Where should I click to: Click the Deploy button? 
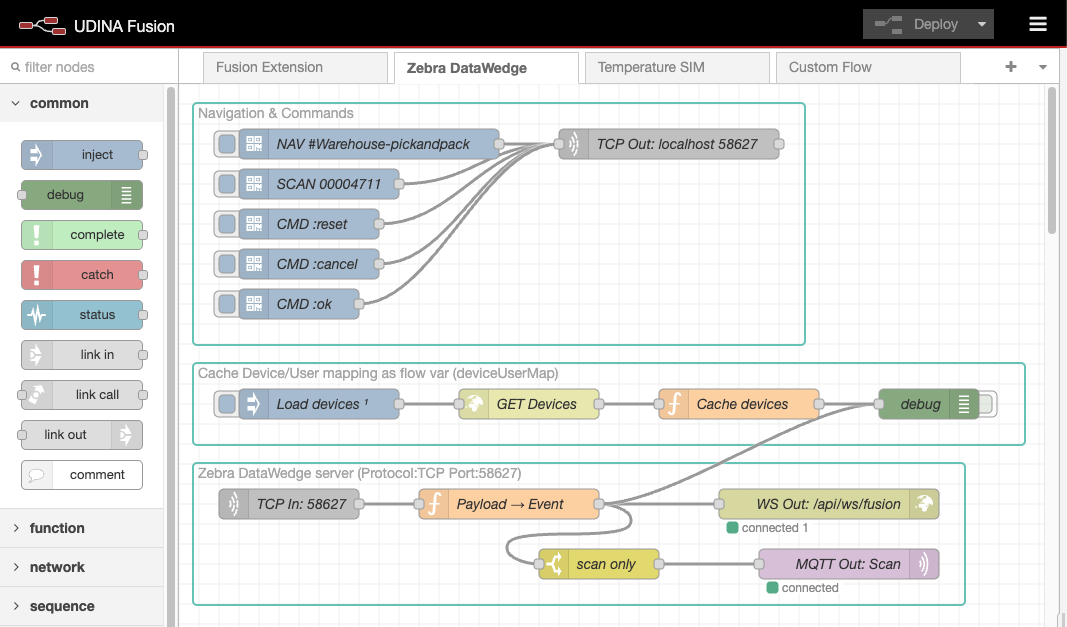click(x=917, y=24)
